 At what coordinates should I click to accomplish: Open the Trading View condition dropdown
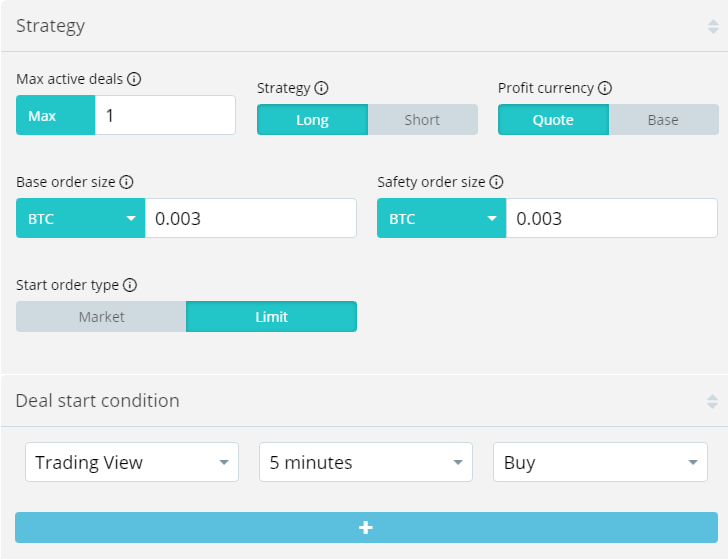[132, 463]
